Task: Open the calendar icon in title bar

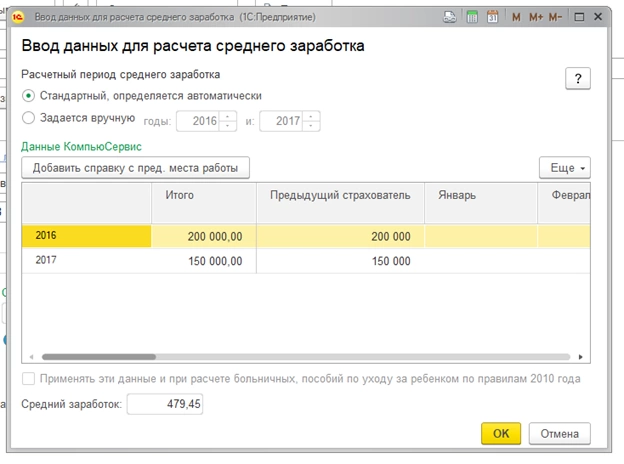Action: pyautogui.click(x=493, y=17)
